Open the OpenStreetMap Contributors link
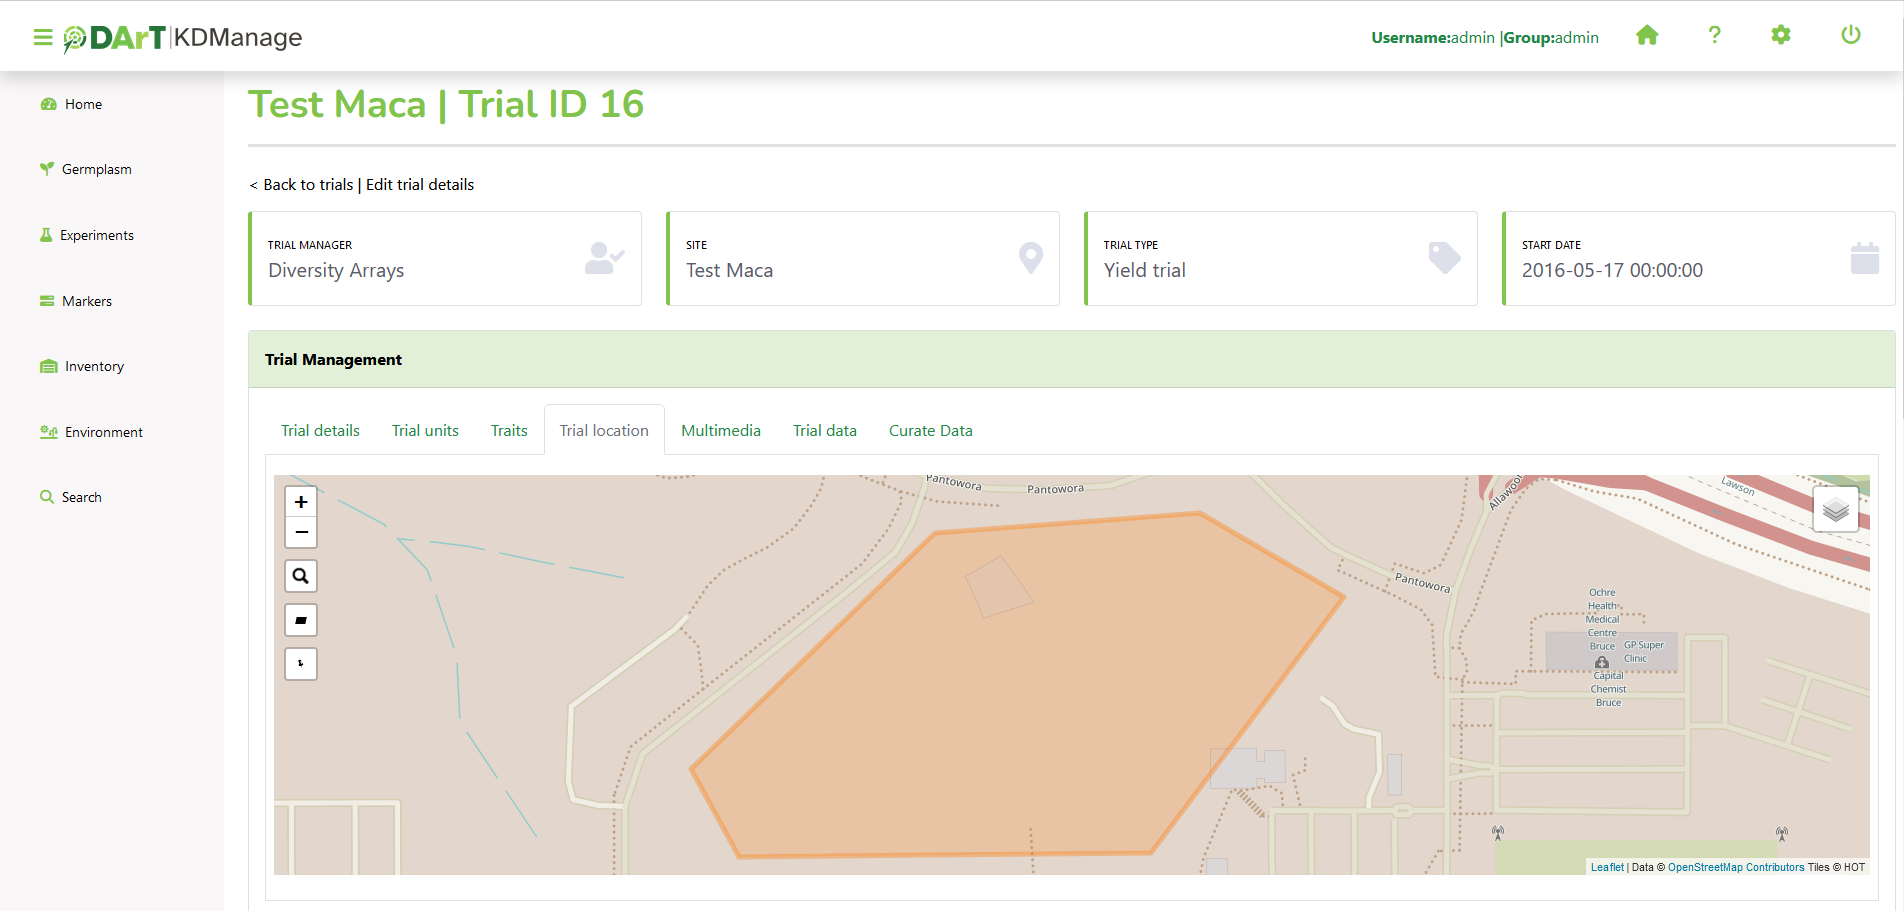 1735,868
